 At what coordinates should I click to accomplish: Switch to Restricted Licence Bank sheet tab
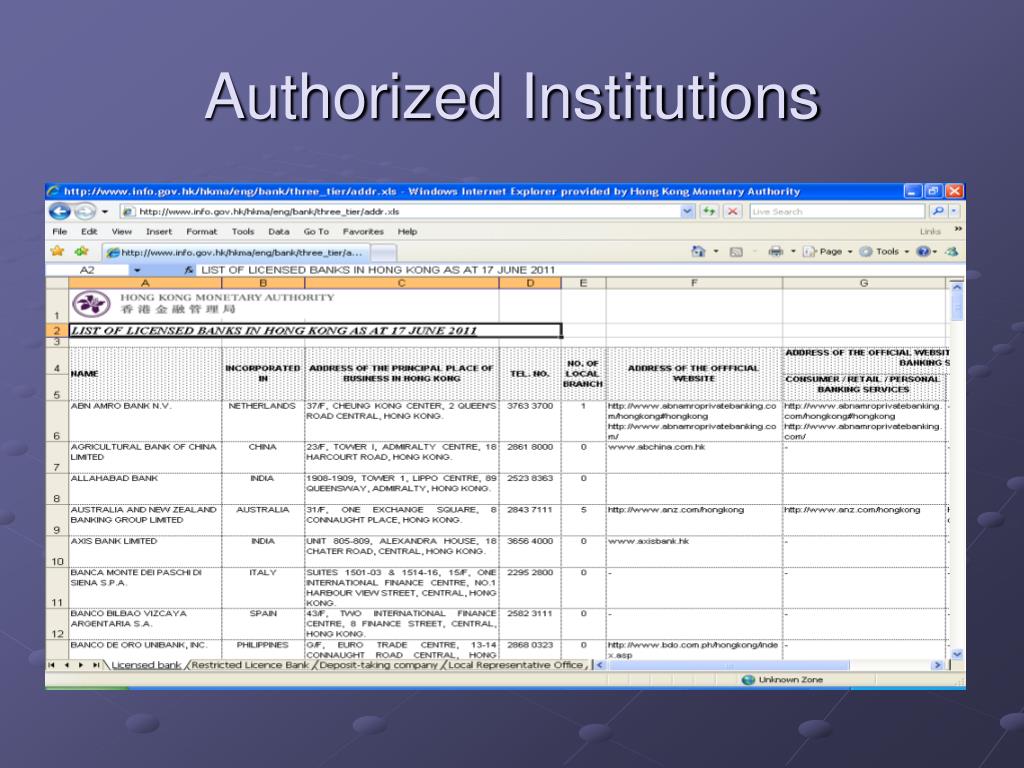click(x=250, y=665)
